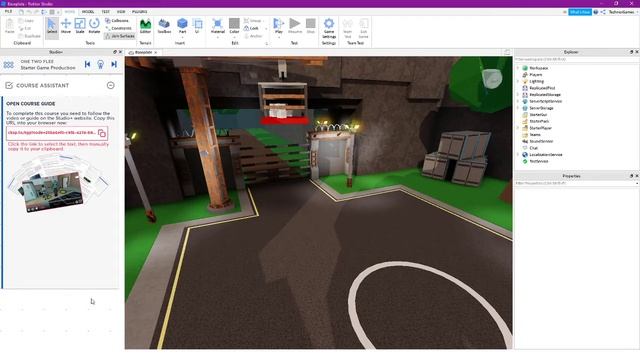Open the Material picker
Image resolution: width=640 pixels, height=360 pixels.
pyautogui.click(x=218, y=26)
